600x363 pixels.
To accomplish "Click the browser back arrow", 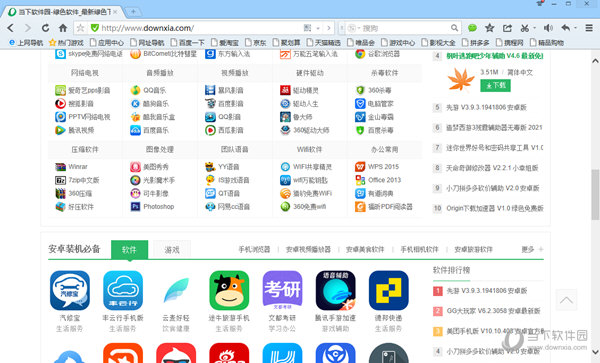I will tap(10, 28).
